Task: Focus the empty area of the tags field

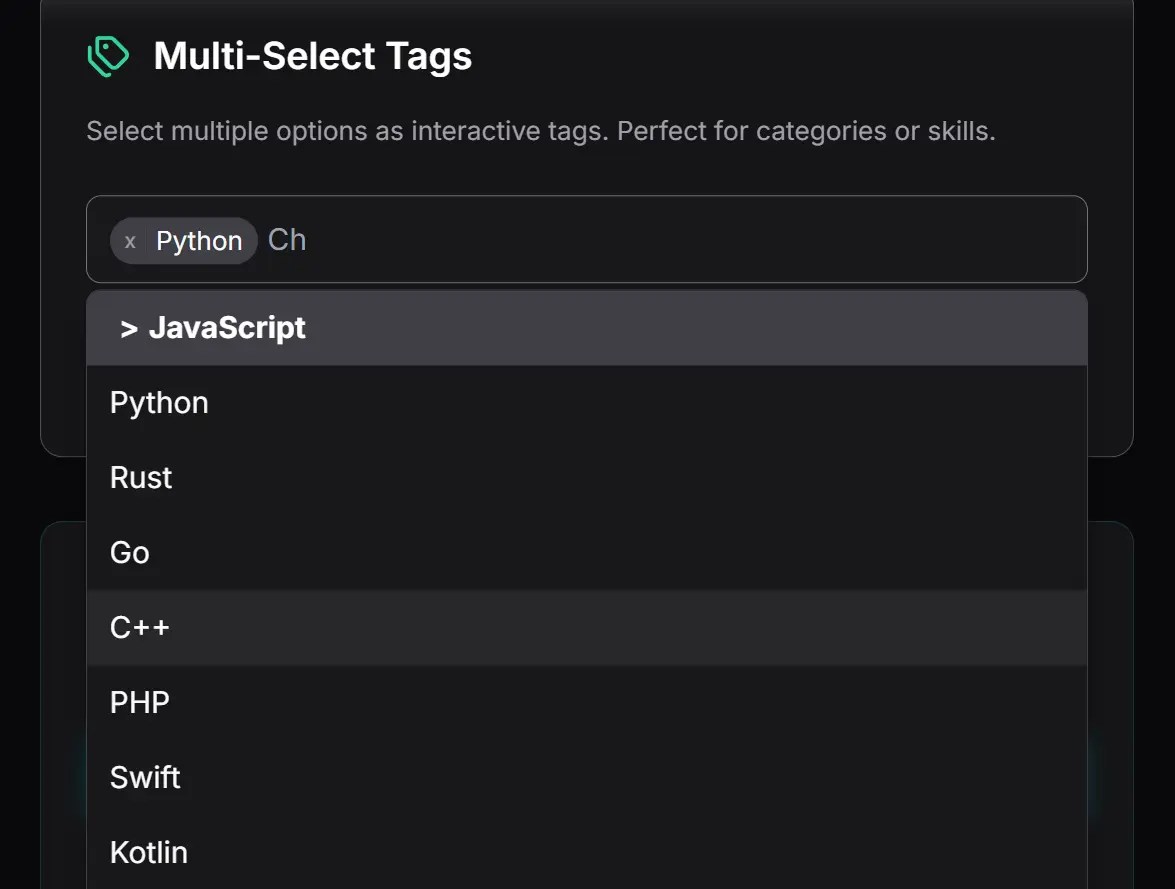Action: click(x=700, y=240)
